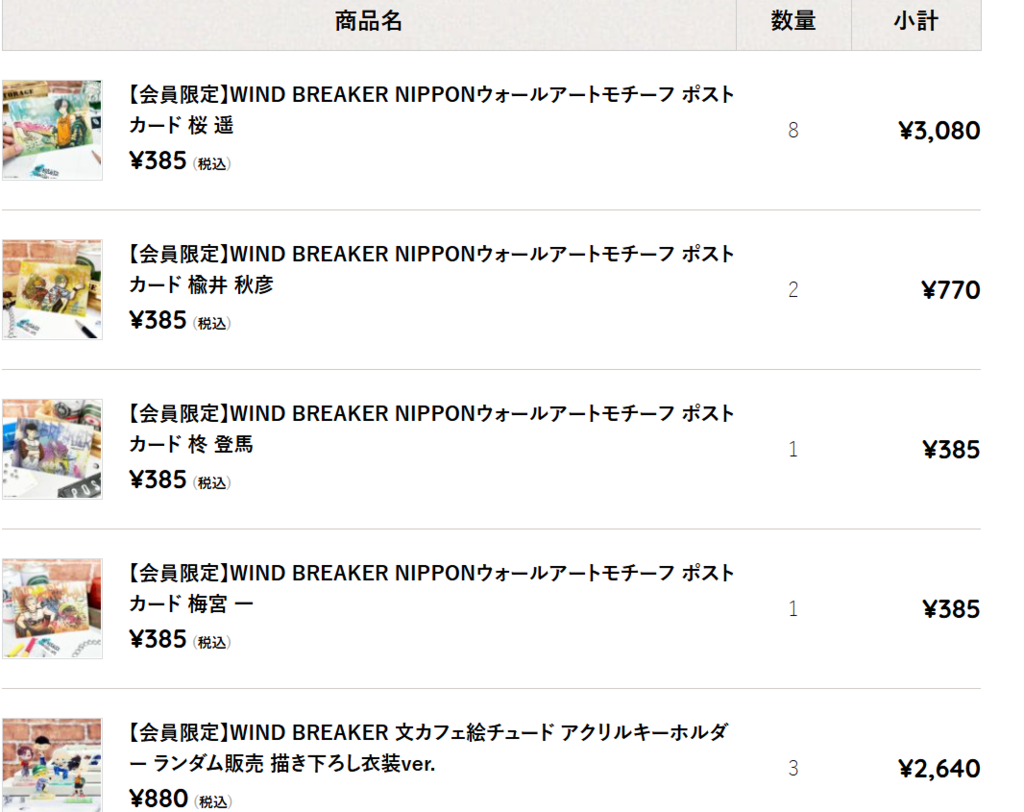This screenshot has width=1024, height=812.
Task: Click the 柊 登馬 postcard product name
Action: point(431,428)
